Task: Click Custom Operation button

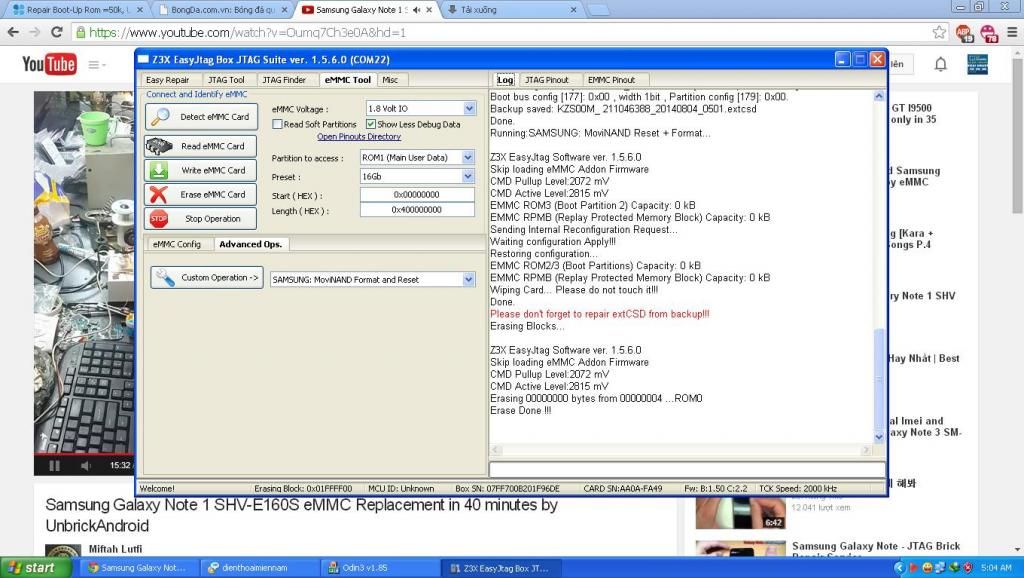Action: coord(207,278)
